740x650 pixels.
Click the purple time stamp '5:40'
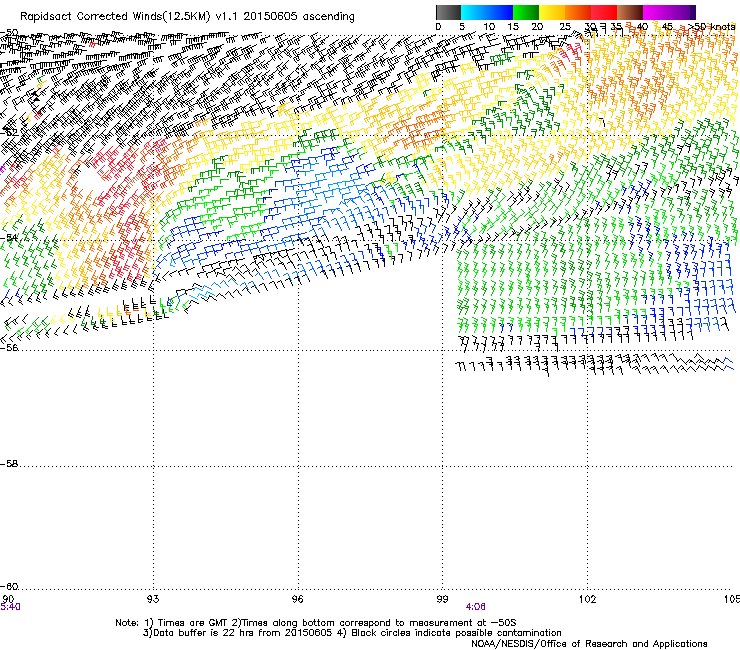(x=10, y=607)
